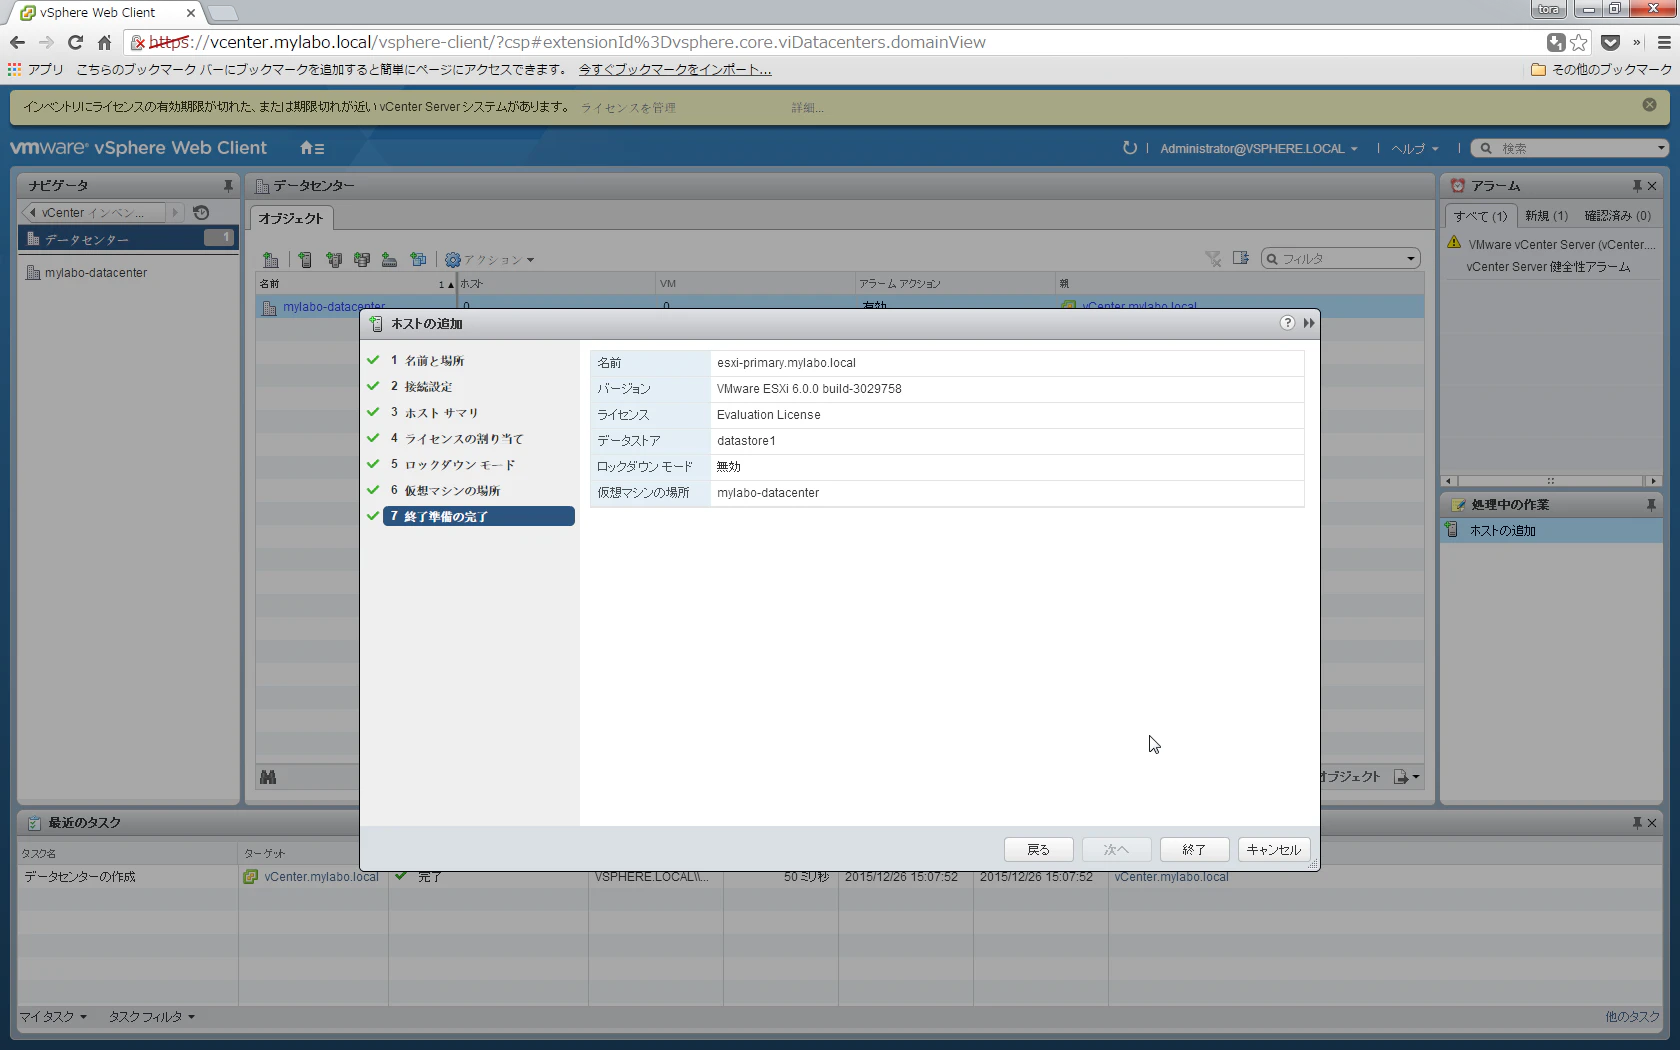The image size is (1680, 1050).
Task: Click the warning triangle on vCenter alarm
Action: click(1454, 243)
